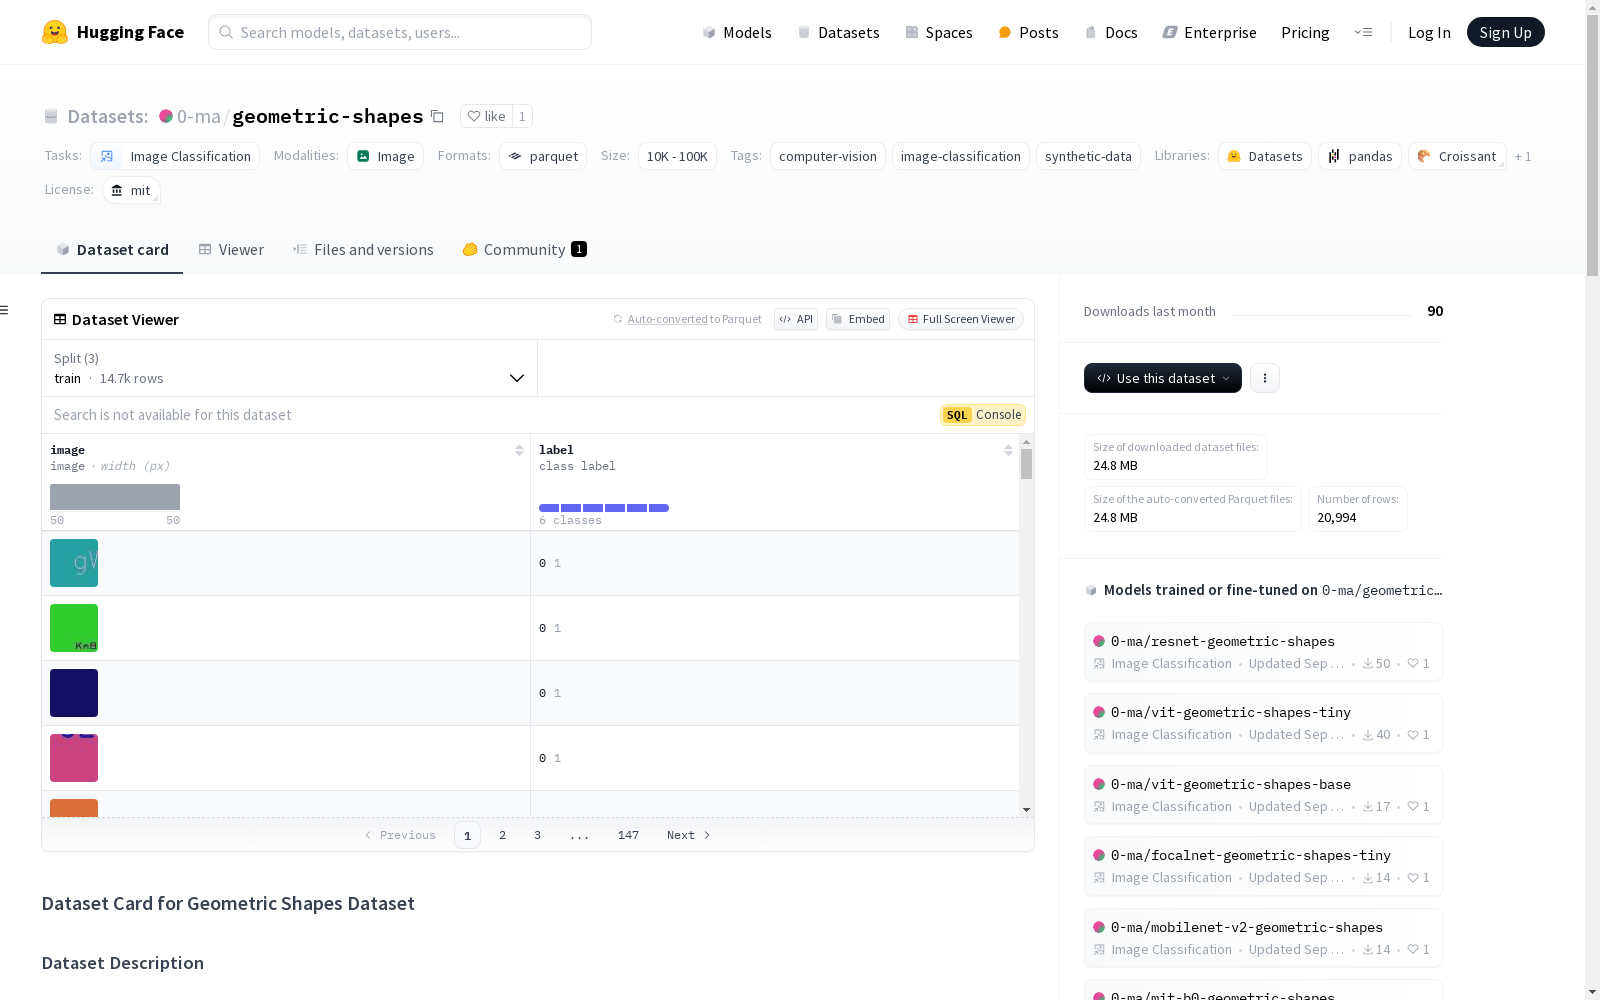Like the geometric-shapes dataset

(x=487, y=116)
